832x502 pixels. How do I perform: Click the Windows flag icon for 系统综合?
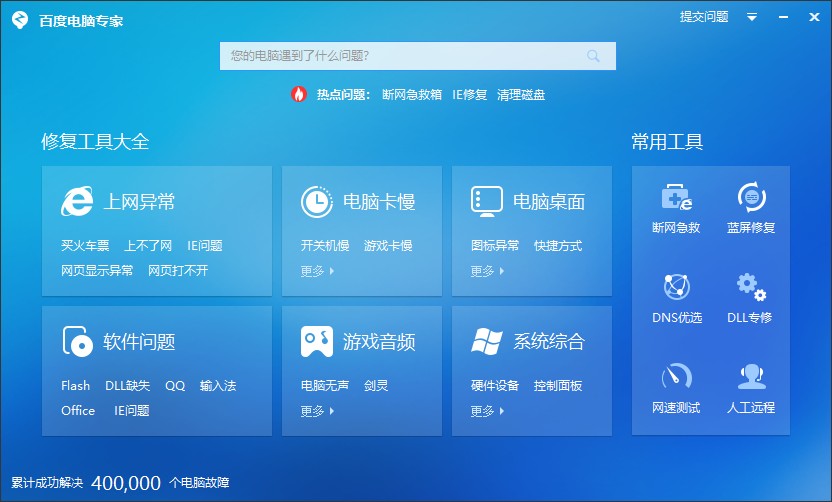(x=487, y=341)
